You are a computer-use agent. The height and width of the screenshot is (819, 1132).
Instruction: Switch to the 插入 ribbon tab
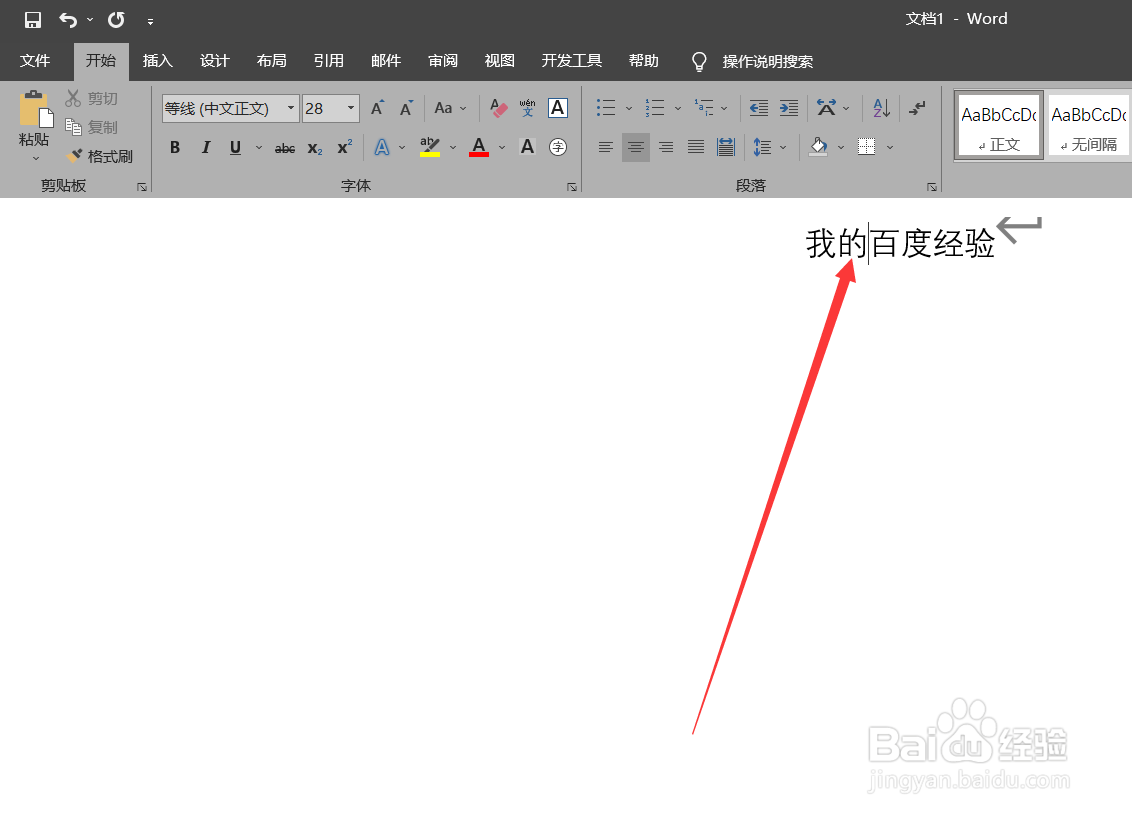(x=157, y=61)
